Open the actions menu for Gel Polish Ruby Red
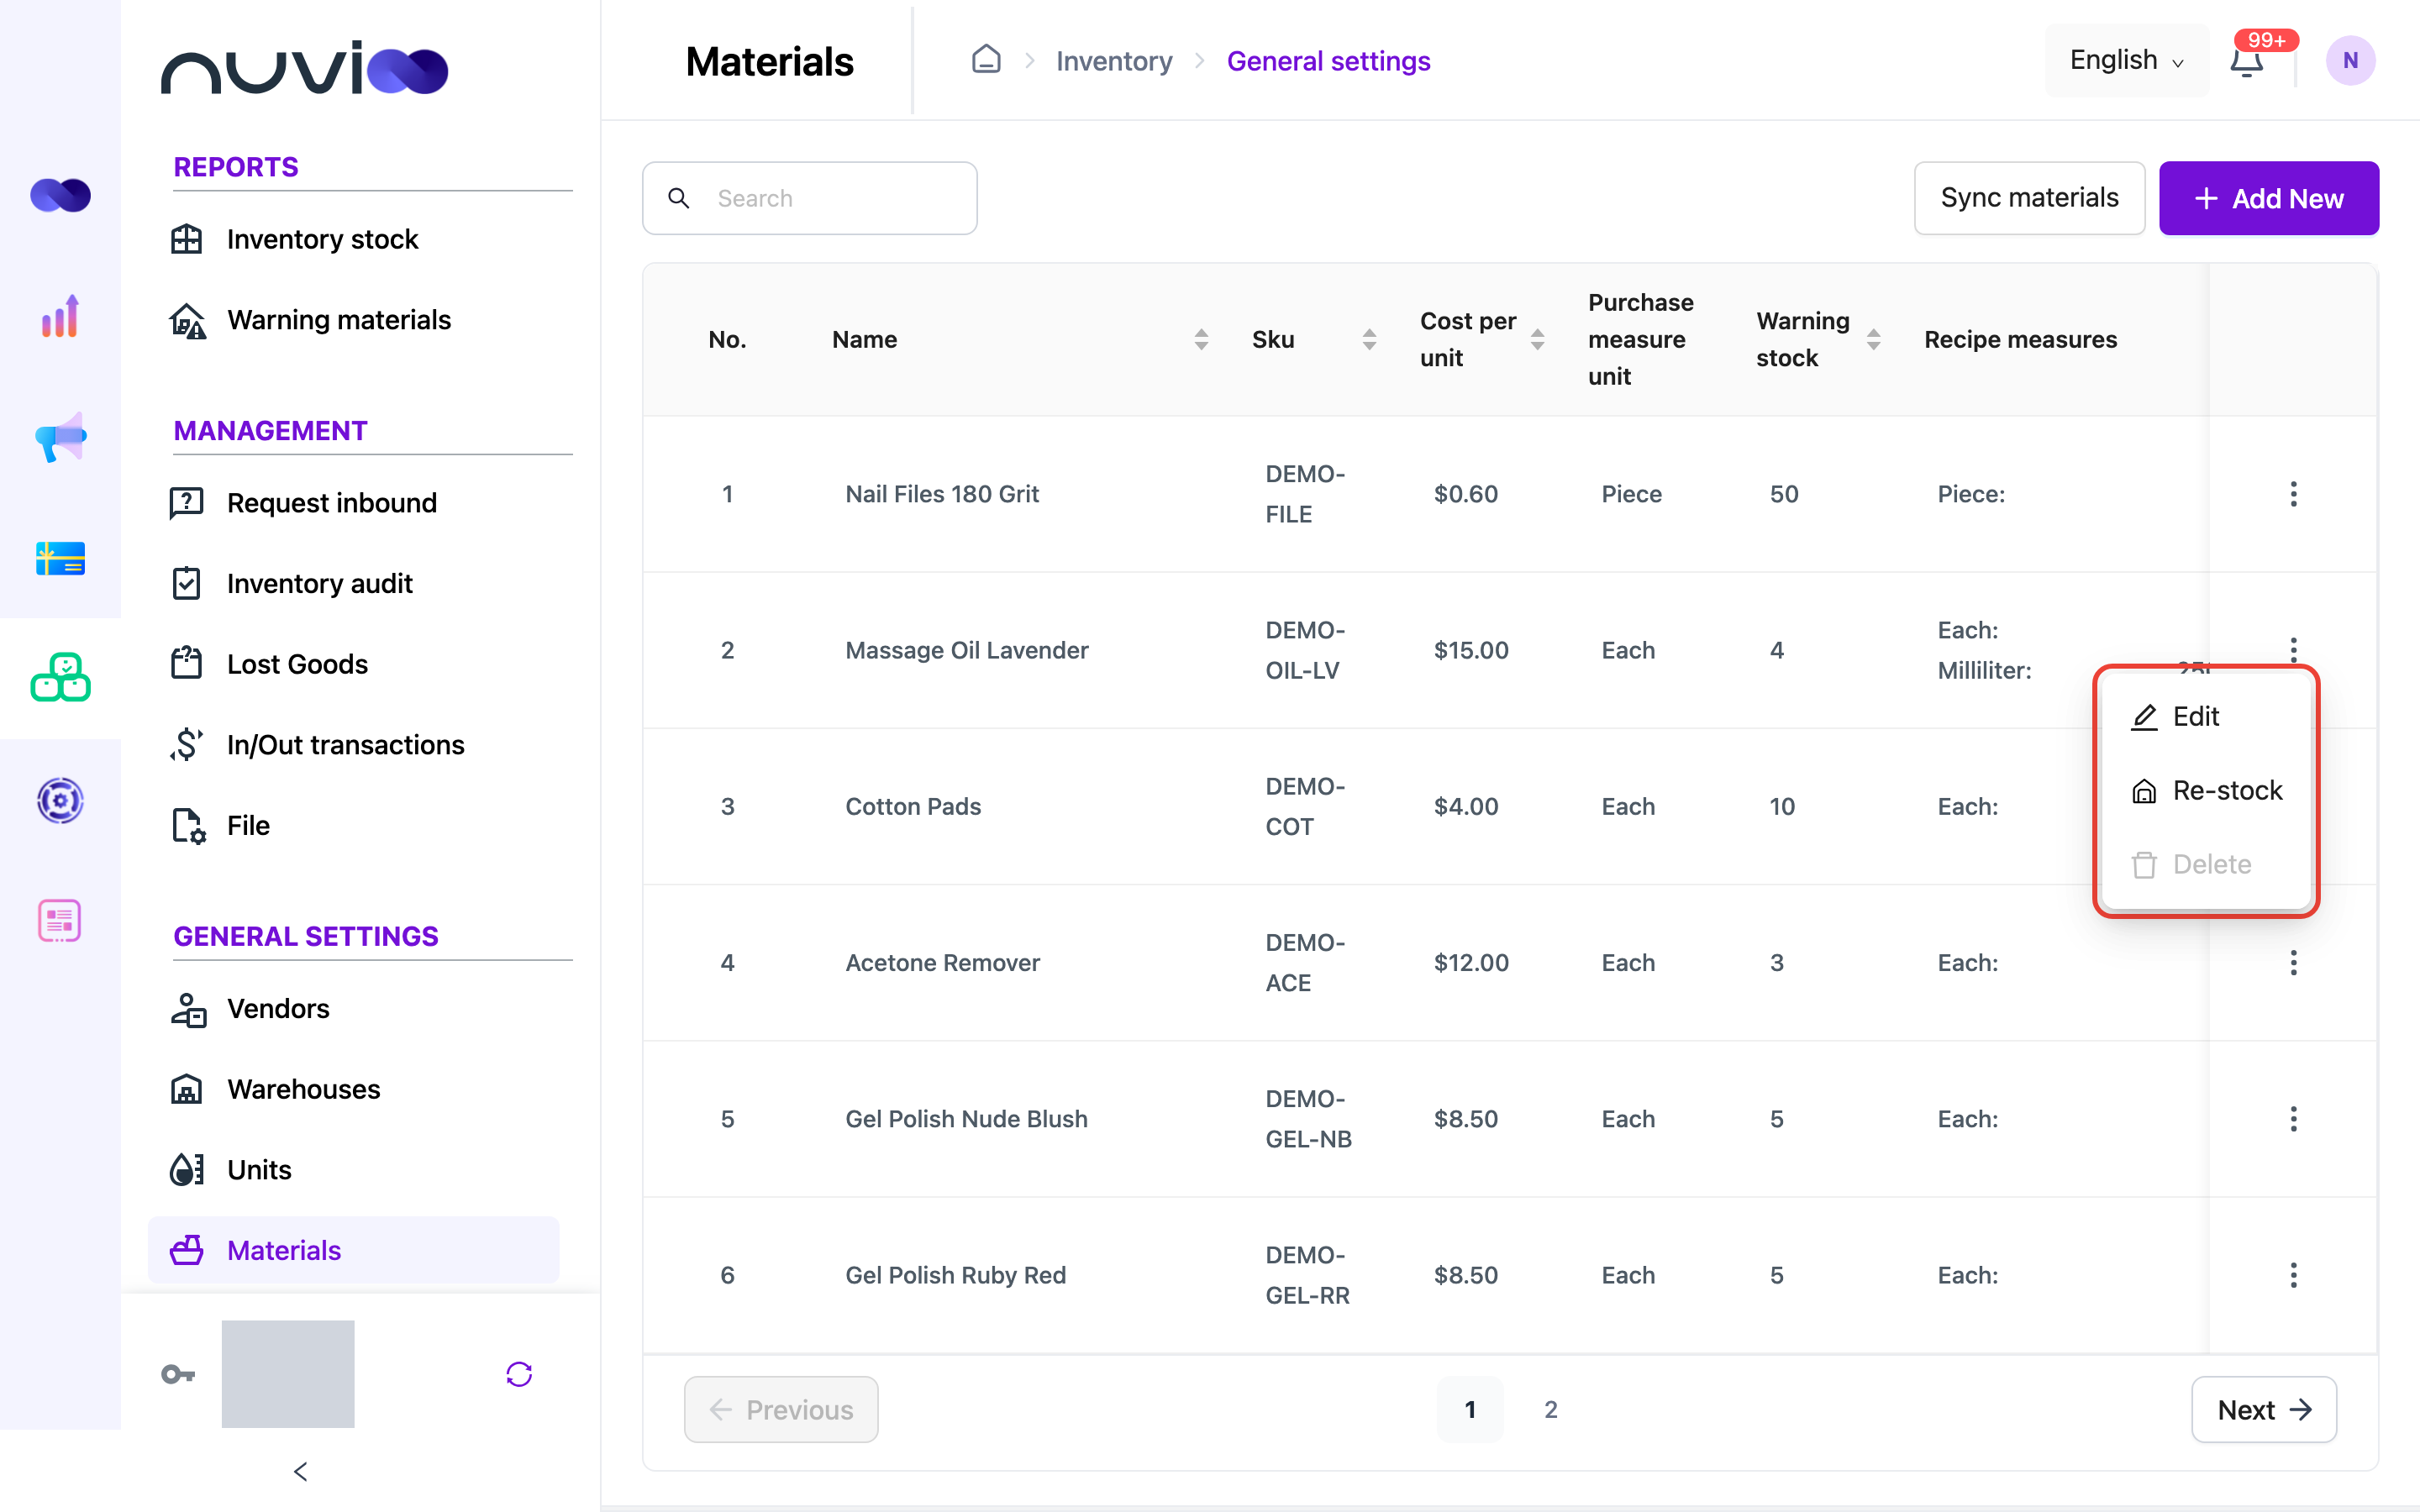Image resolution: width=2420 pixels, height=1512 pixels. pyautogui.click(x=2293, y=1275)
